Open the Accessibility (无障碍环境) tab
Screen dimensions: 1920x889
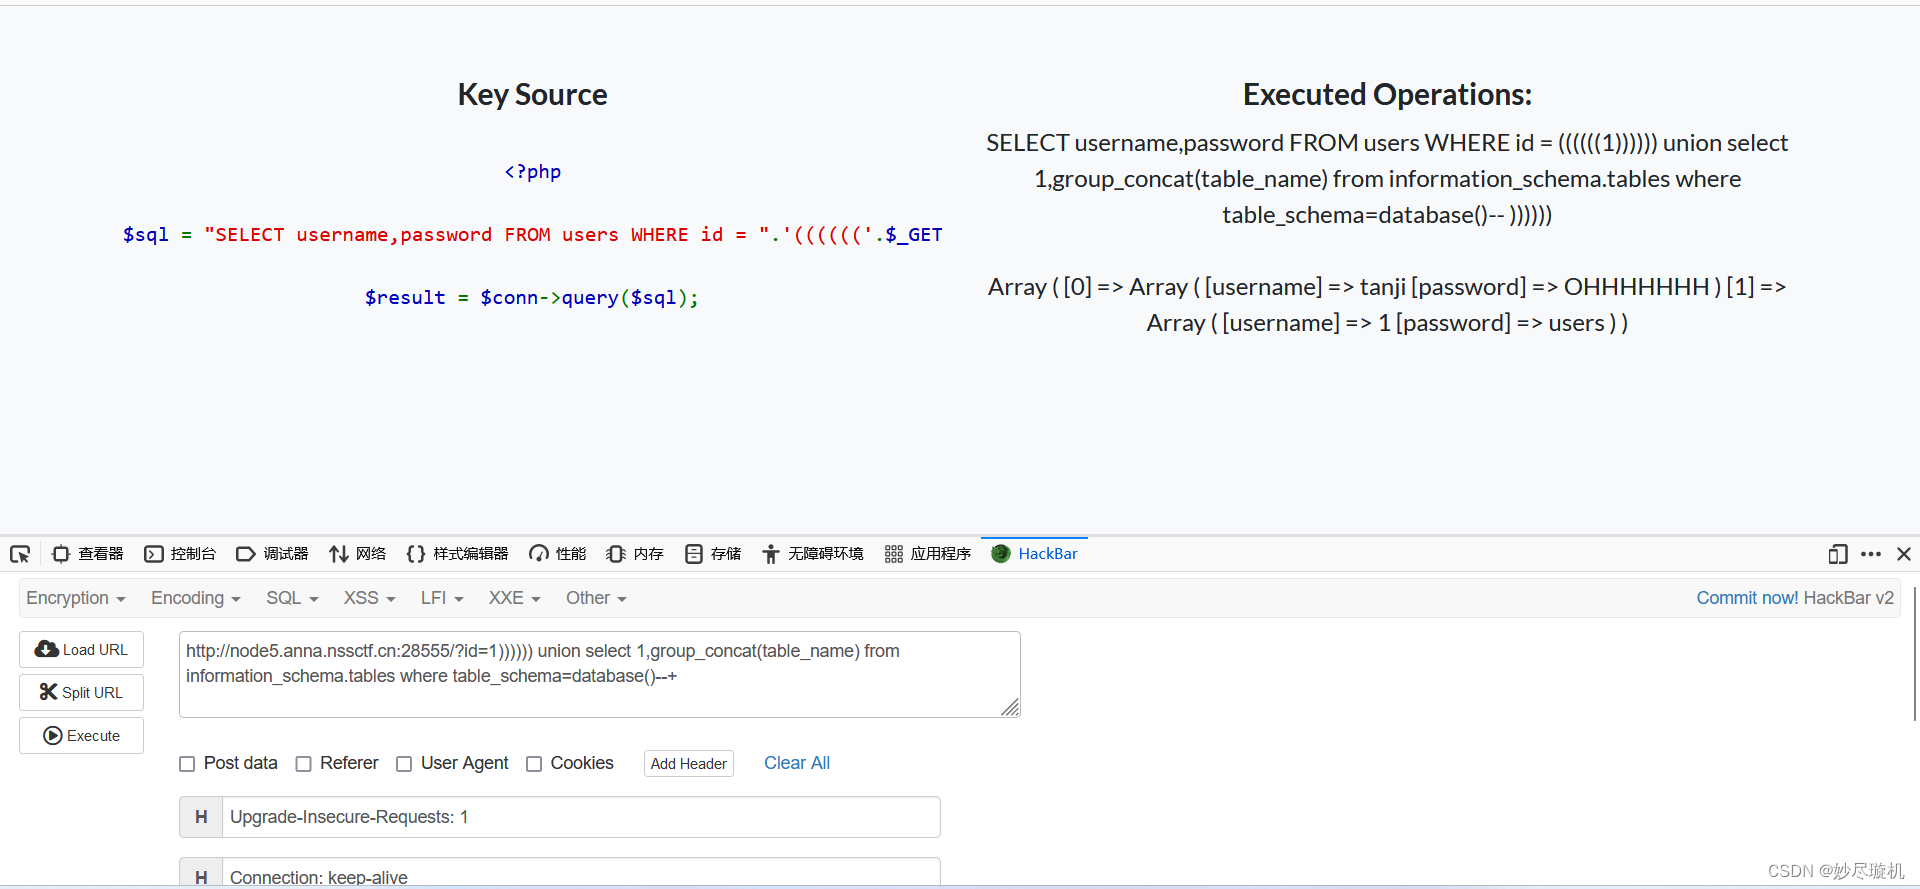812,554
